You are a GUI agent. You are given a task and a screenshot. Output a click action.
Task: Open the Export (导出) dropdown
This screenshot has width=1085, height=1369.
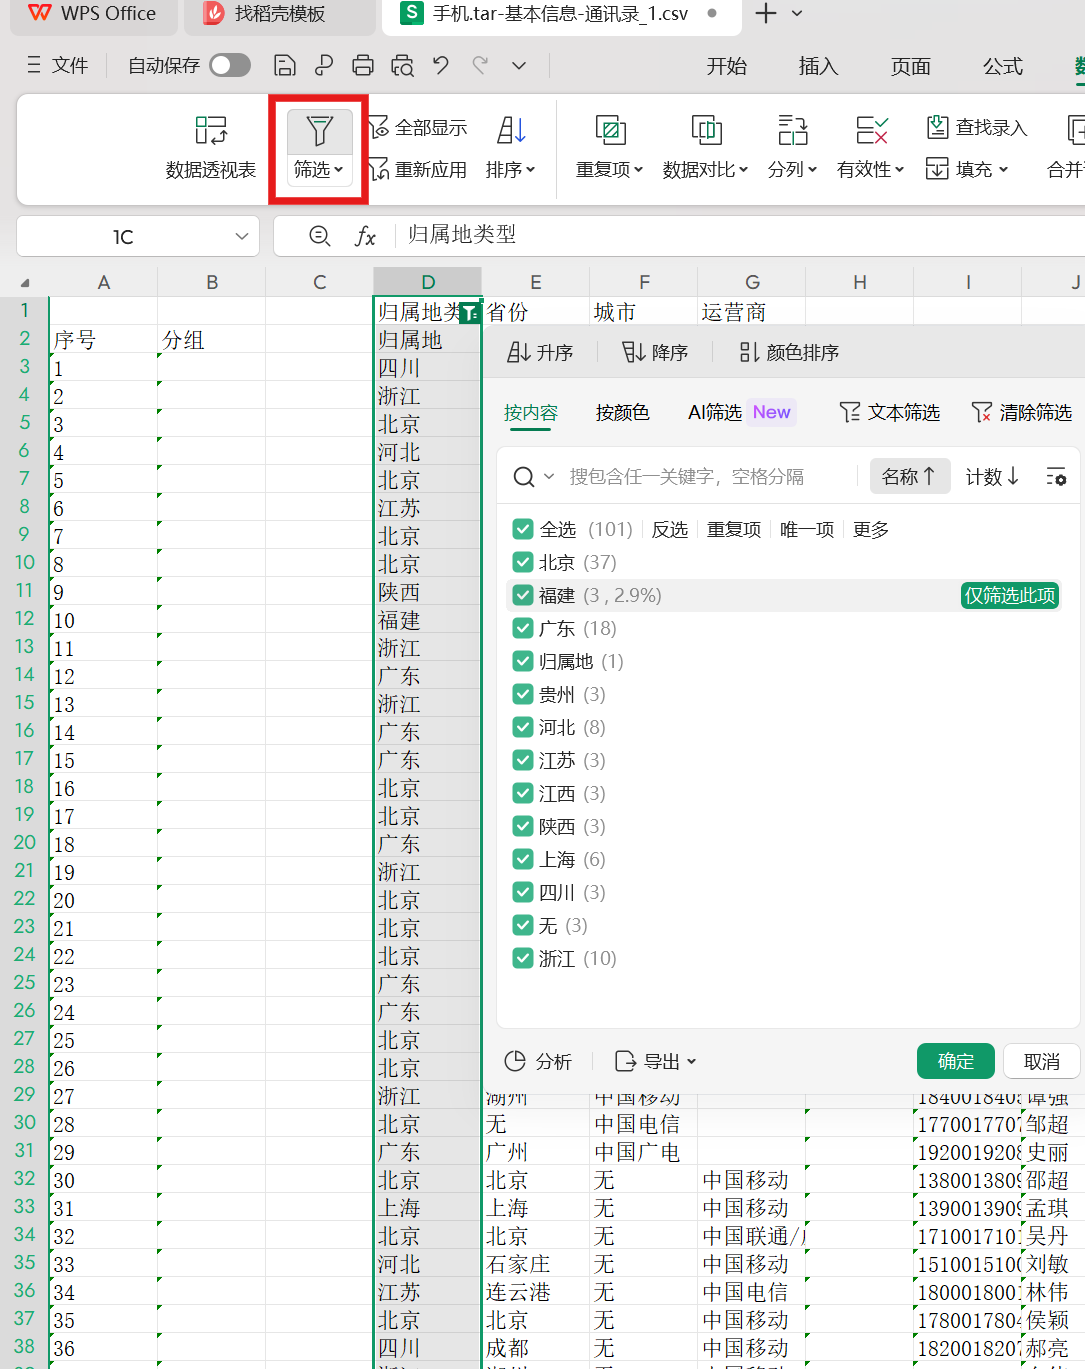point(656,1061)
